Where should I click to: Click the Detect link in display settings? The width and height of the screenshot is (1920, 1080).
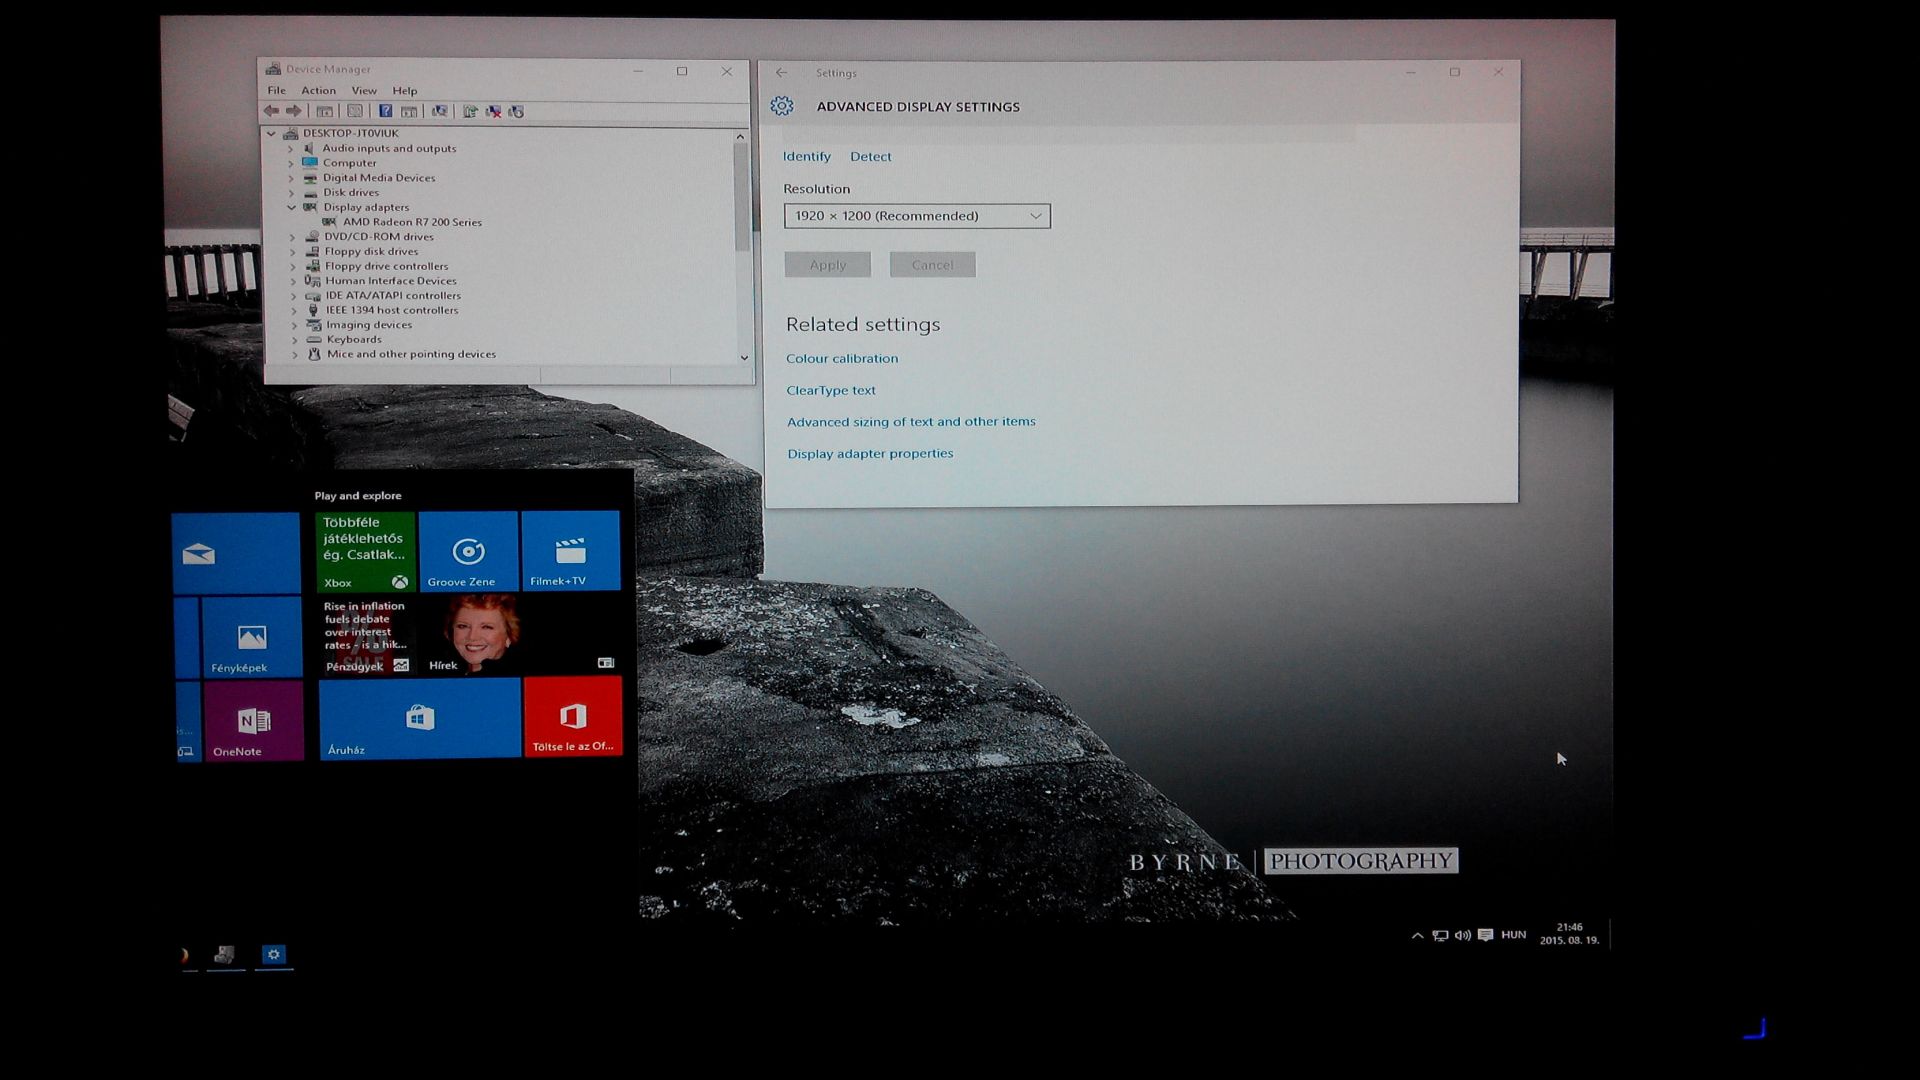coord(871,157)
